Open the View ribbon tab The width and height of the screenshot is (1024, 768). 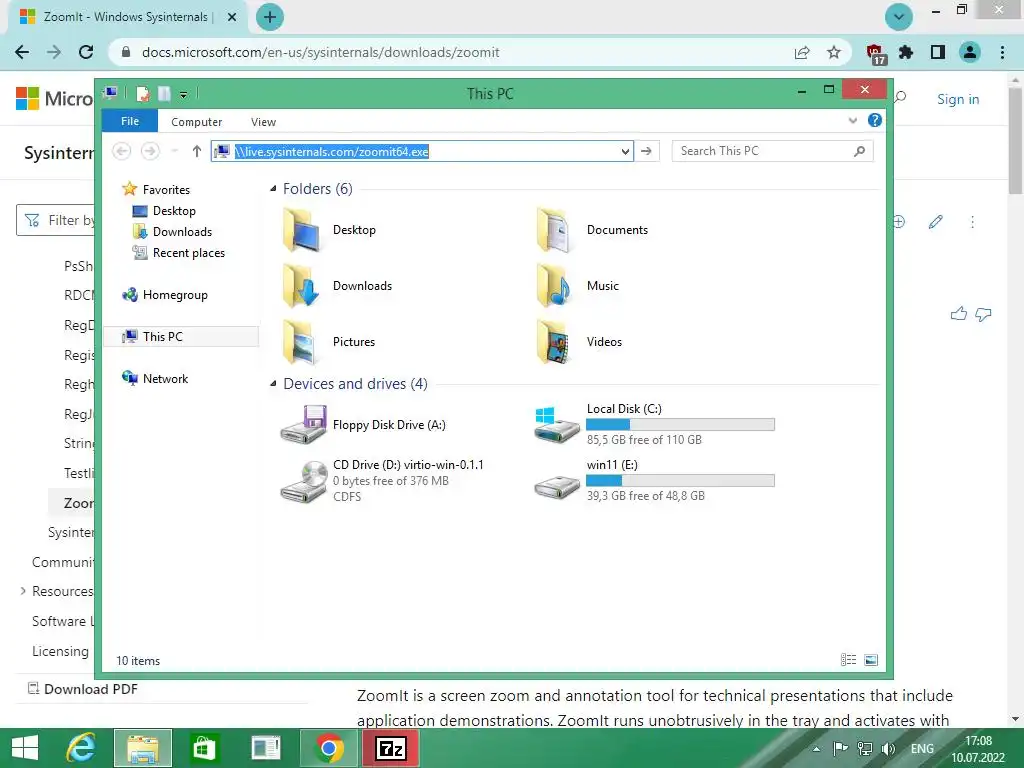click(x=263, y=122)
